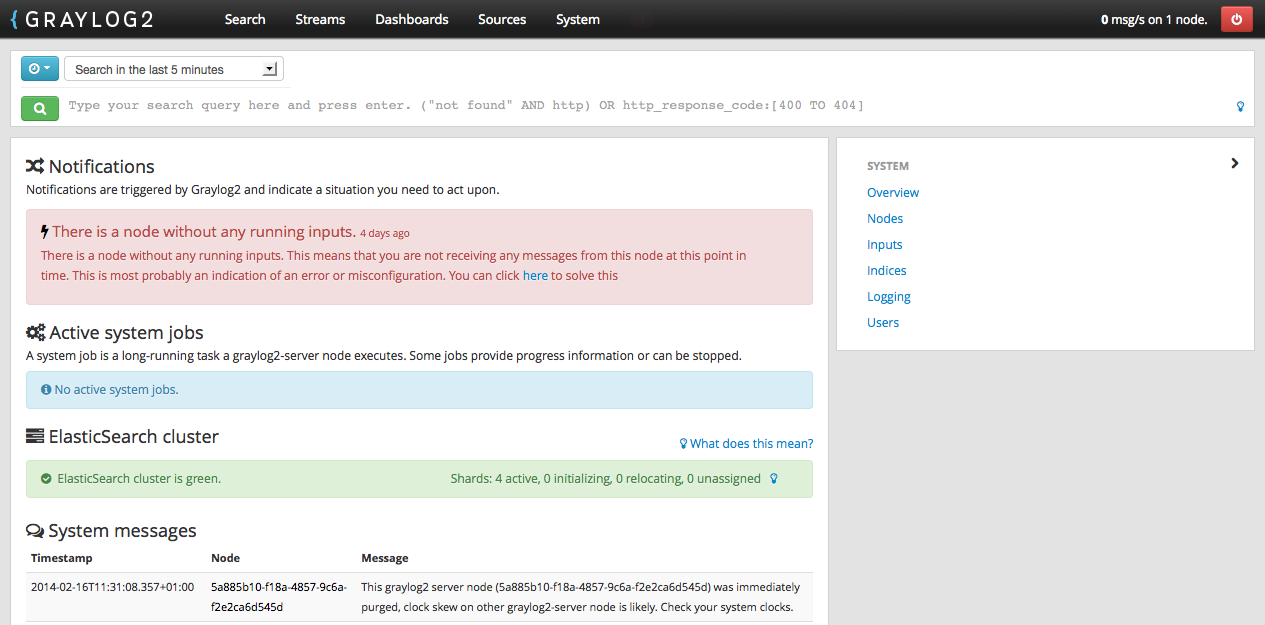
Task: Open Indices from the sidebar
Action: point(886,270)
